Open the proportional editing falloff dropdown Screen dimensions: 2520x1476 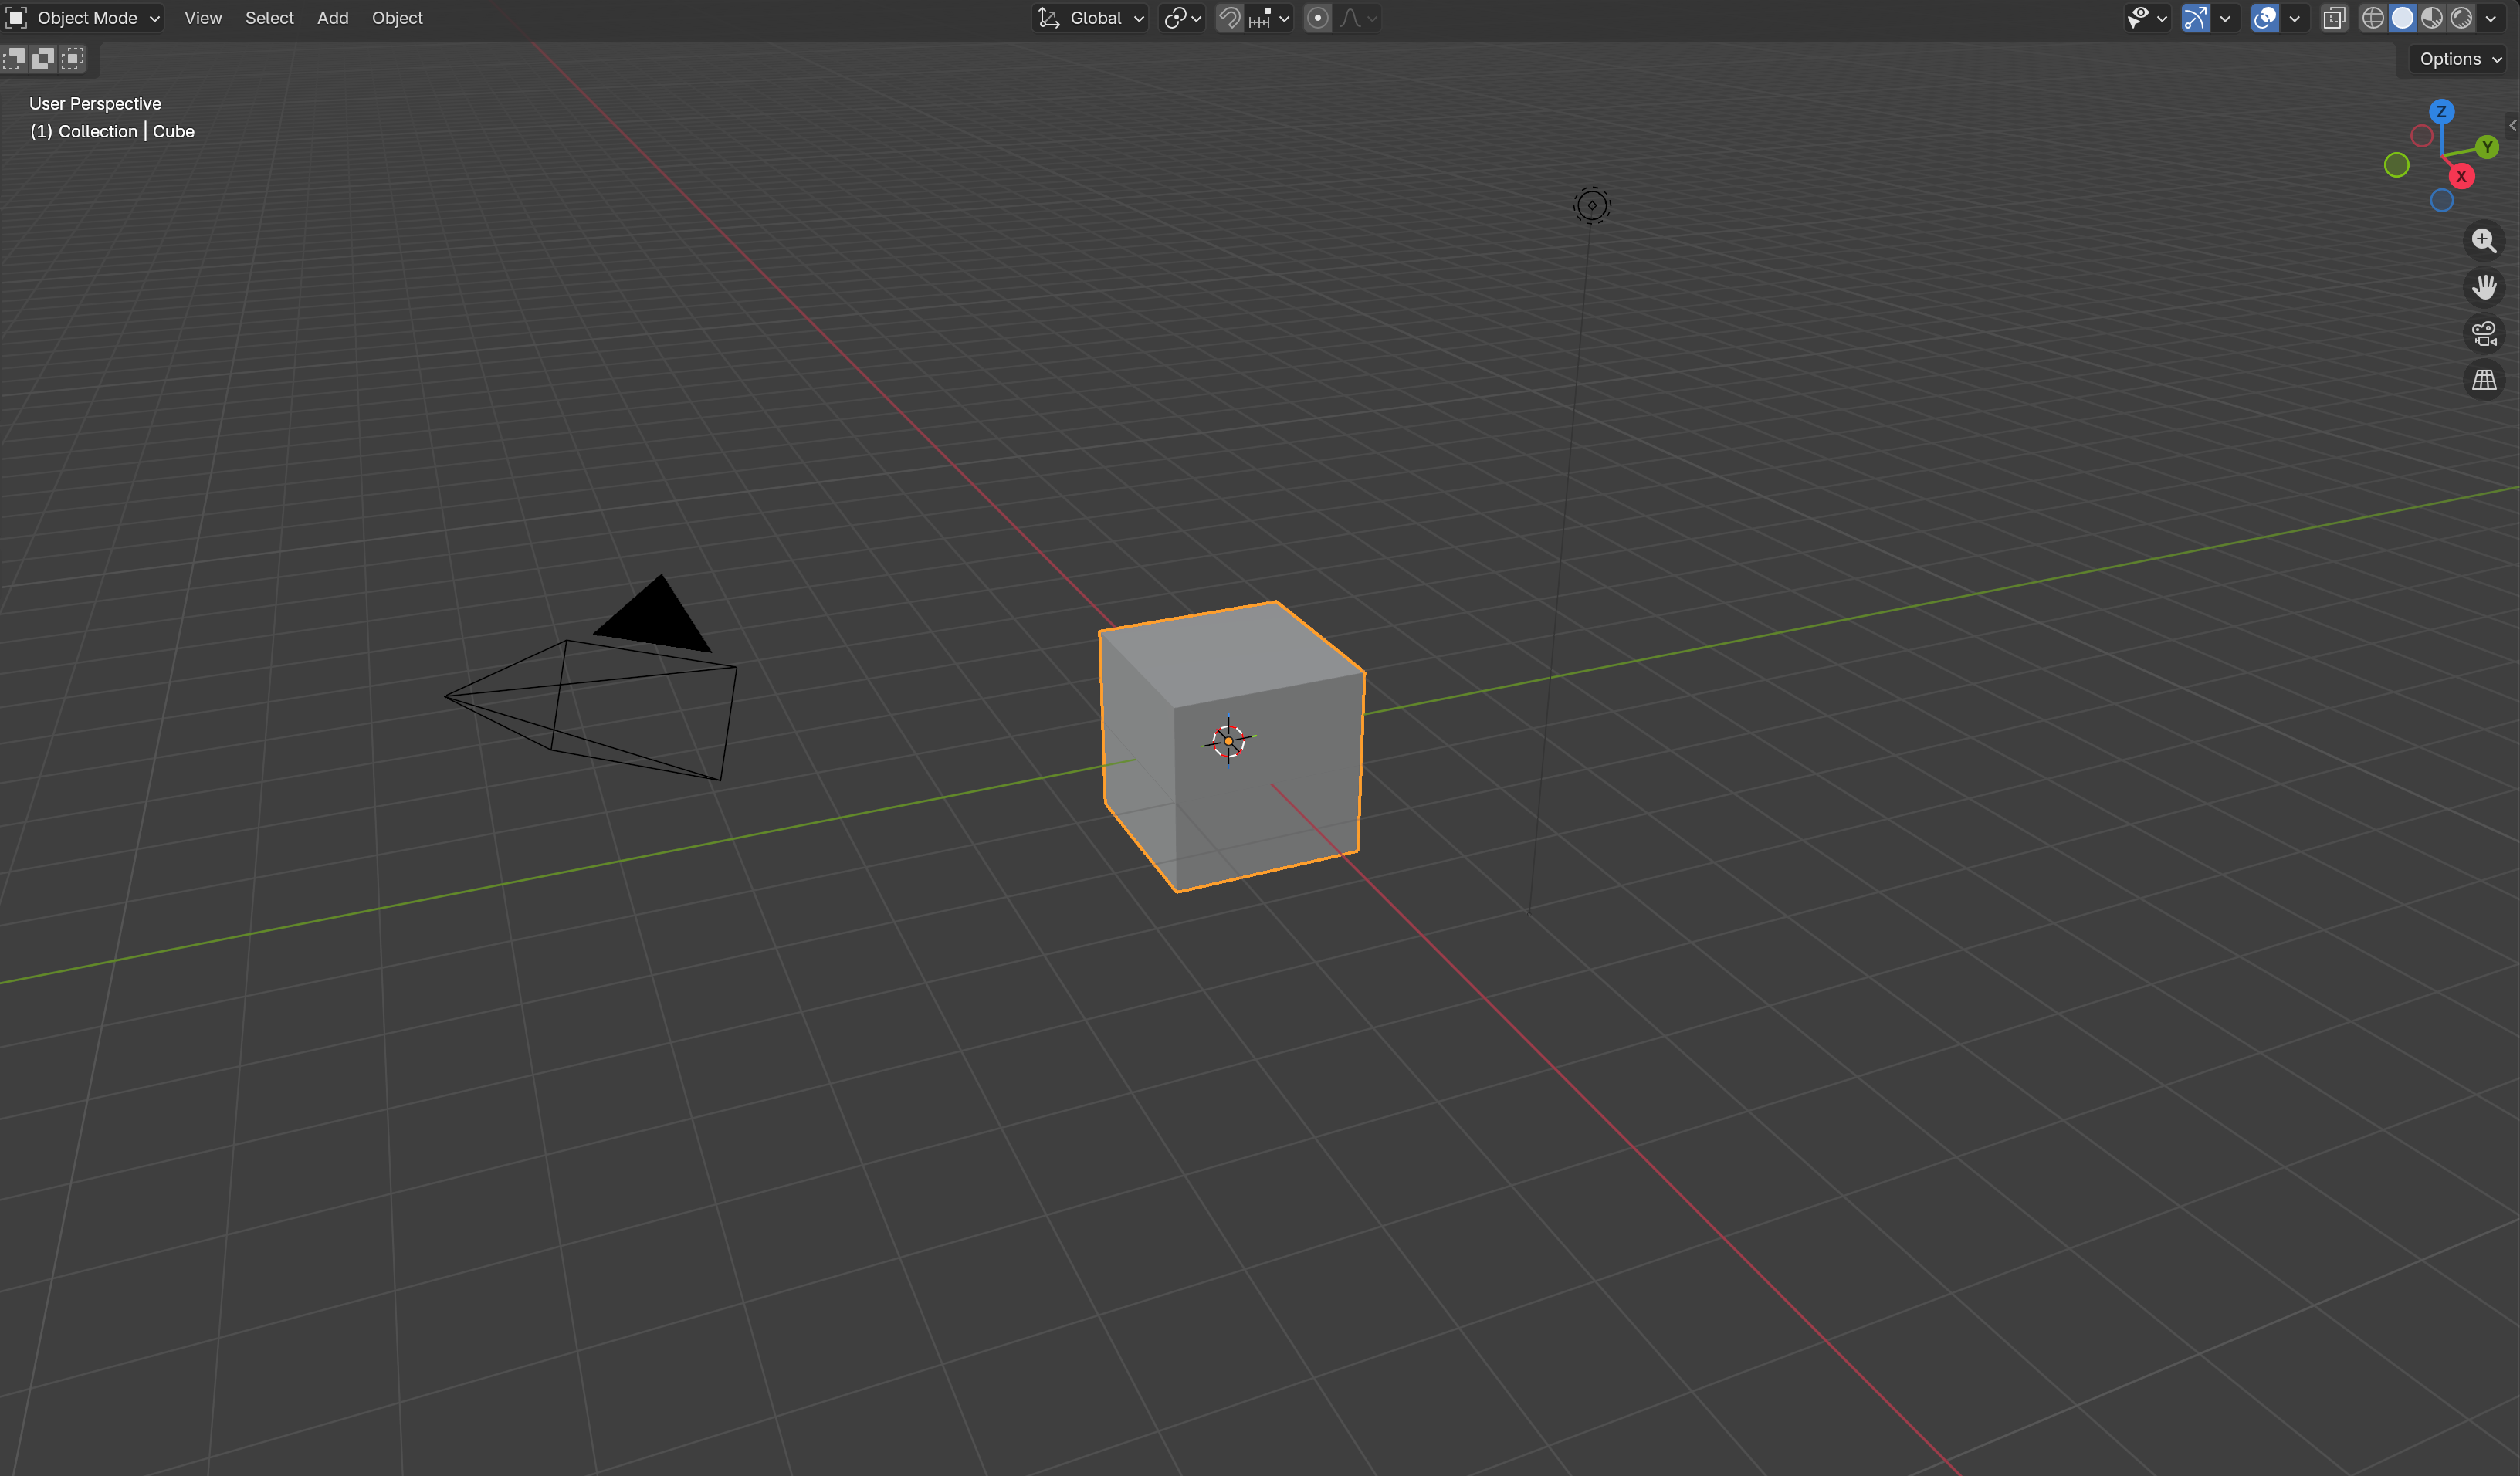pos(1358,18)
